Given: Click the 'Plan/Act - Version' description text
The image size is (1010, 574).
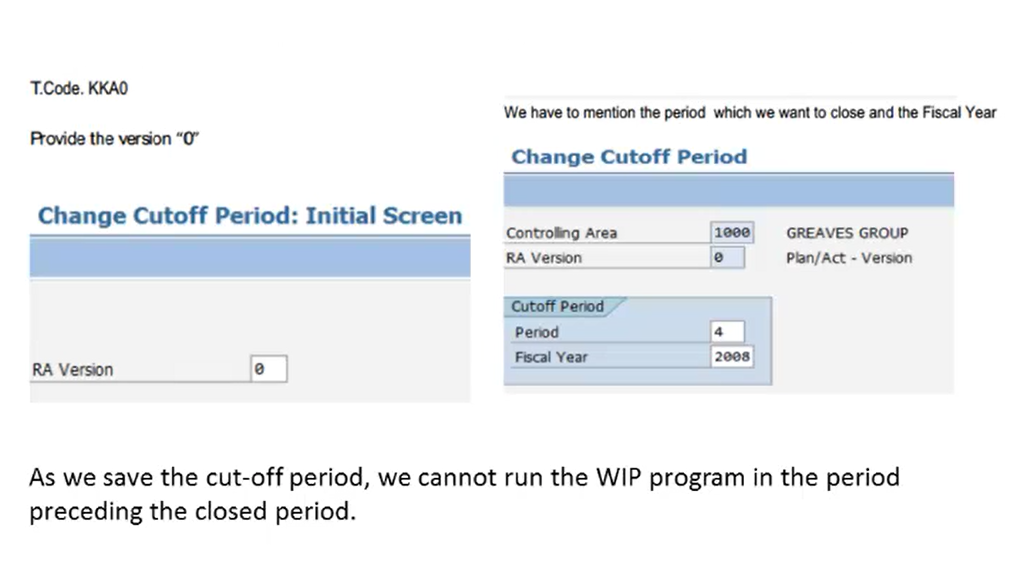Looking at the screenshot, I should click(849, 258).
